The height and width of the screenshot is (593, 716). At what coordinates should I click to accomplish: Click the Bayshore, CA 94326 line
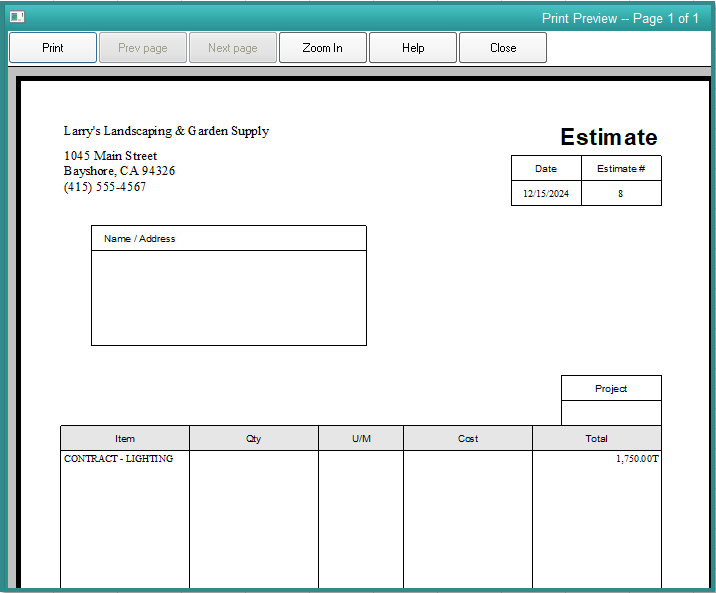pyautogui.click(x=119, y=171)
